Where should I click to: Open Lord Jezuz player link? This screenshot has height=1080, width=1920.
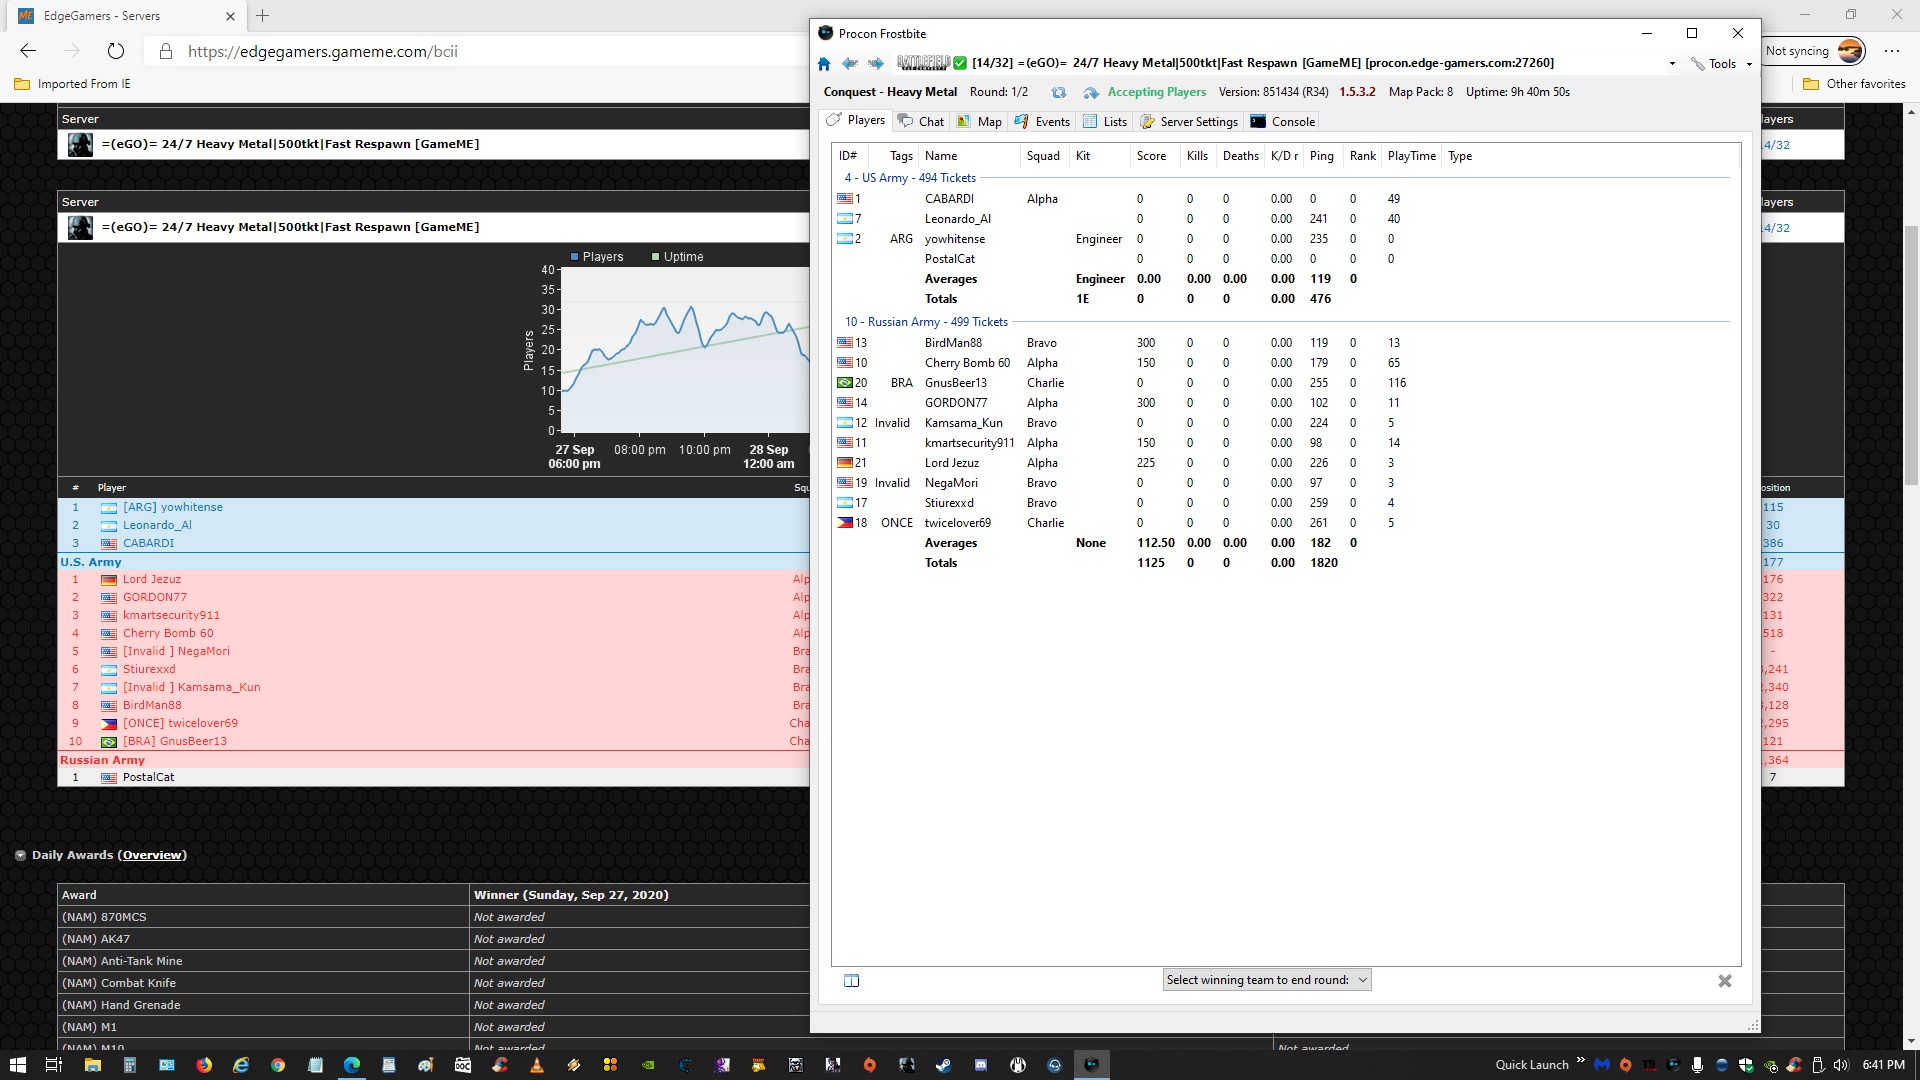pos(152,579)
